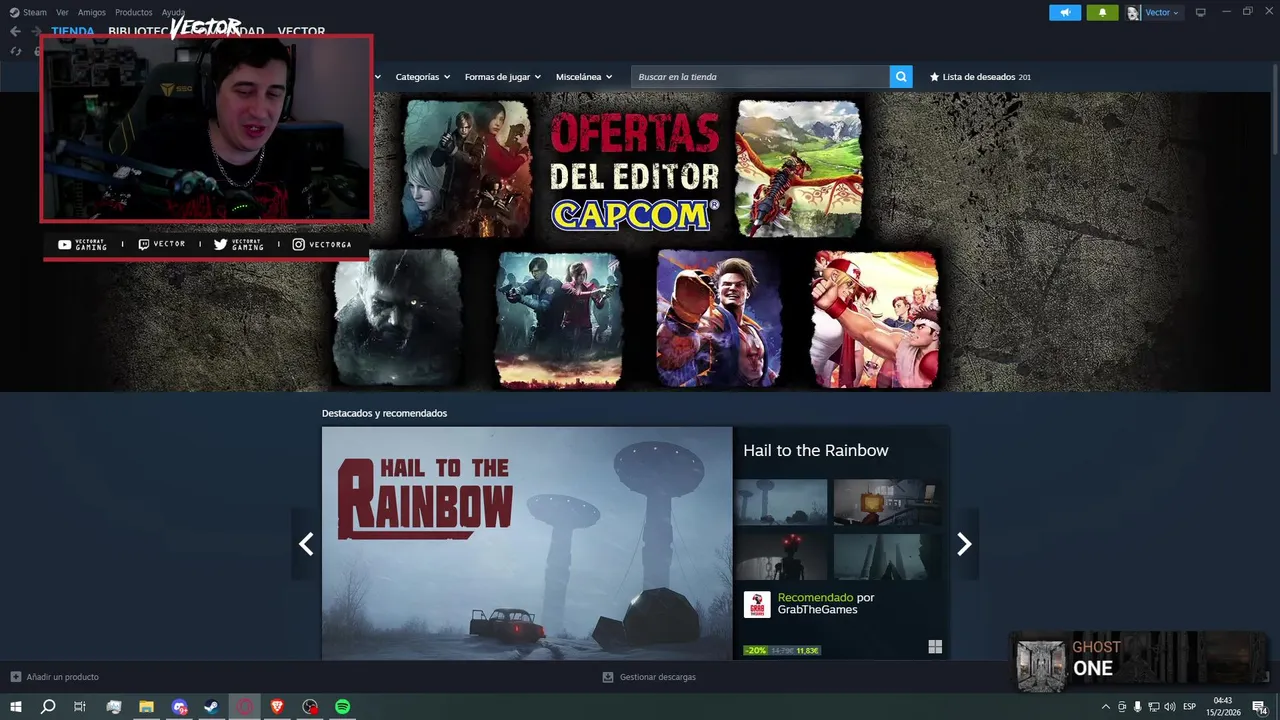Screen dimensions: 1280x720
Task: Open Windows taskbar search
Action: 47,707
